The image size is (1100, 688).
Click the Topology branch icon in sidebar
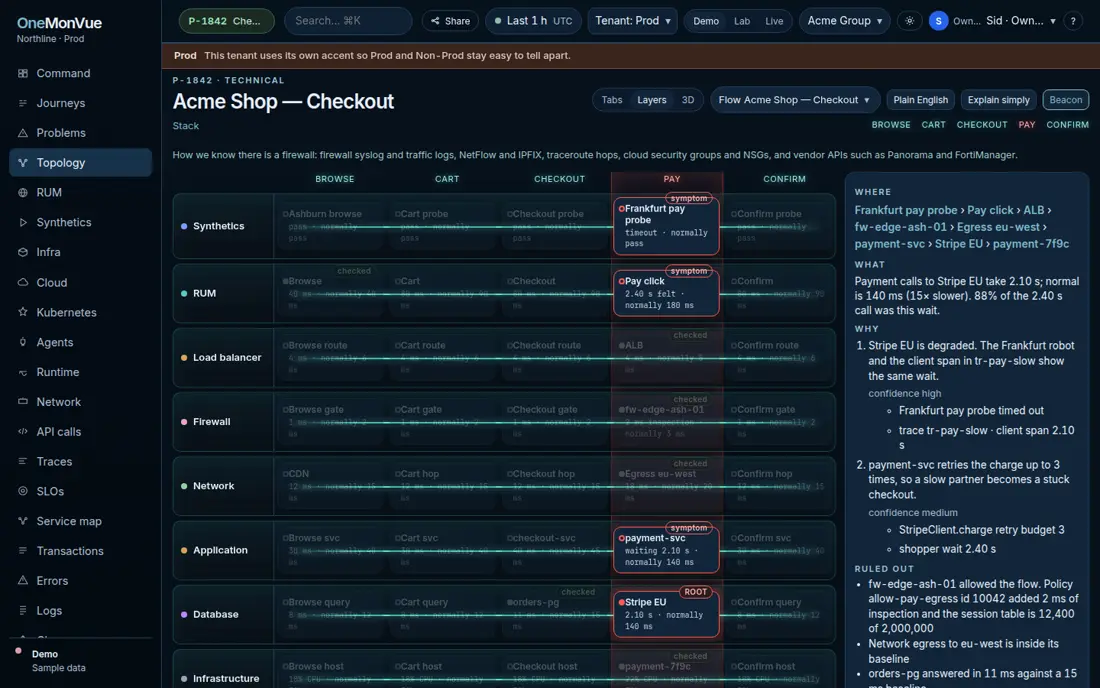[22, 163]
